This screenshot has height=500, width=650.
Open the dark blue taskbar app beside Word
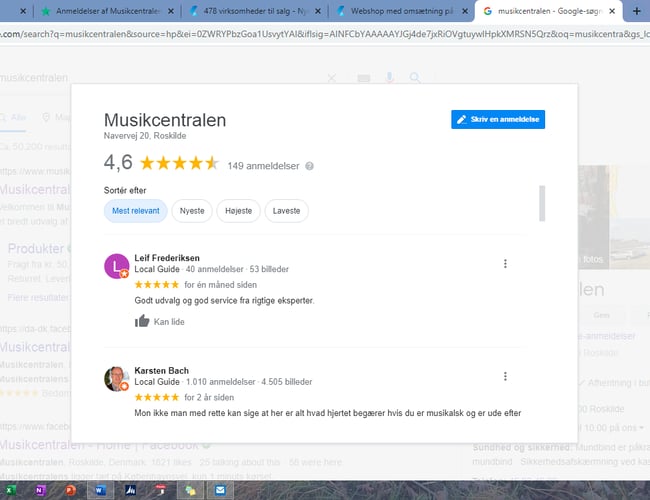(131, 490)
